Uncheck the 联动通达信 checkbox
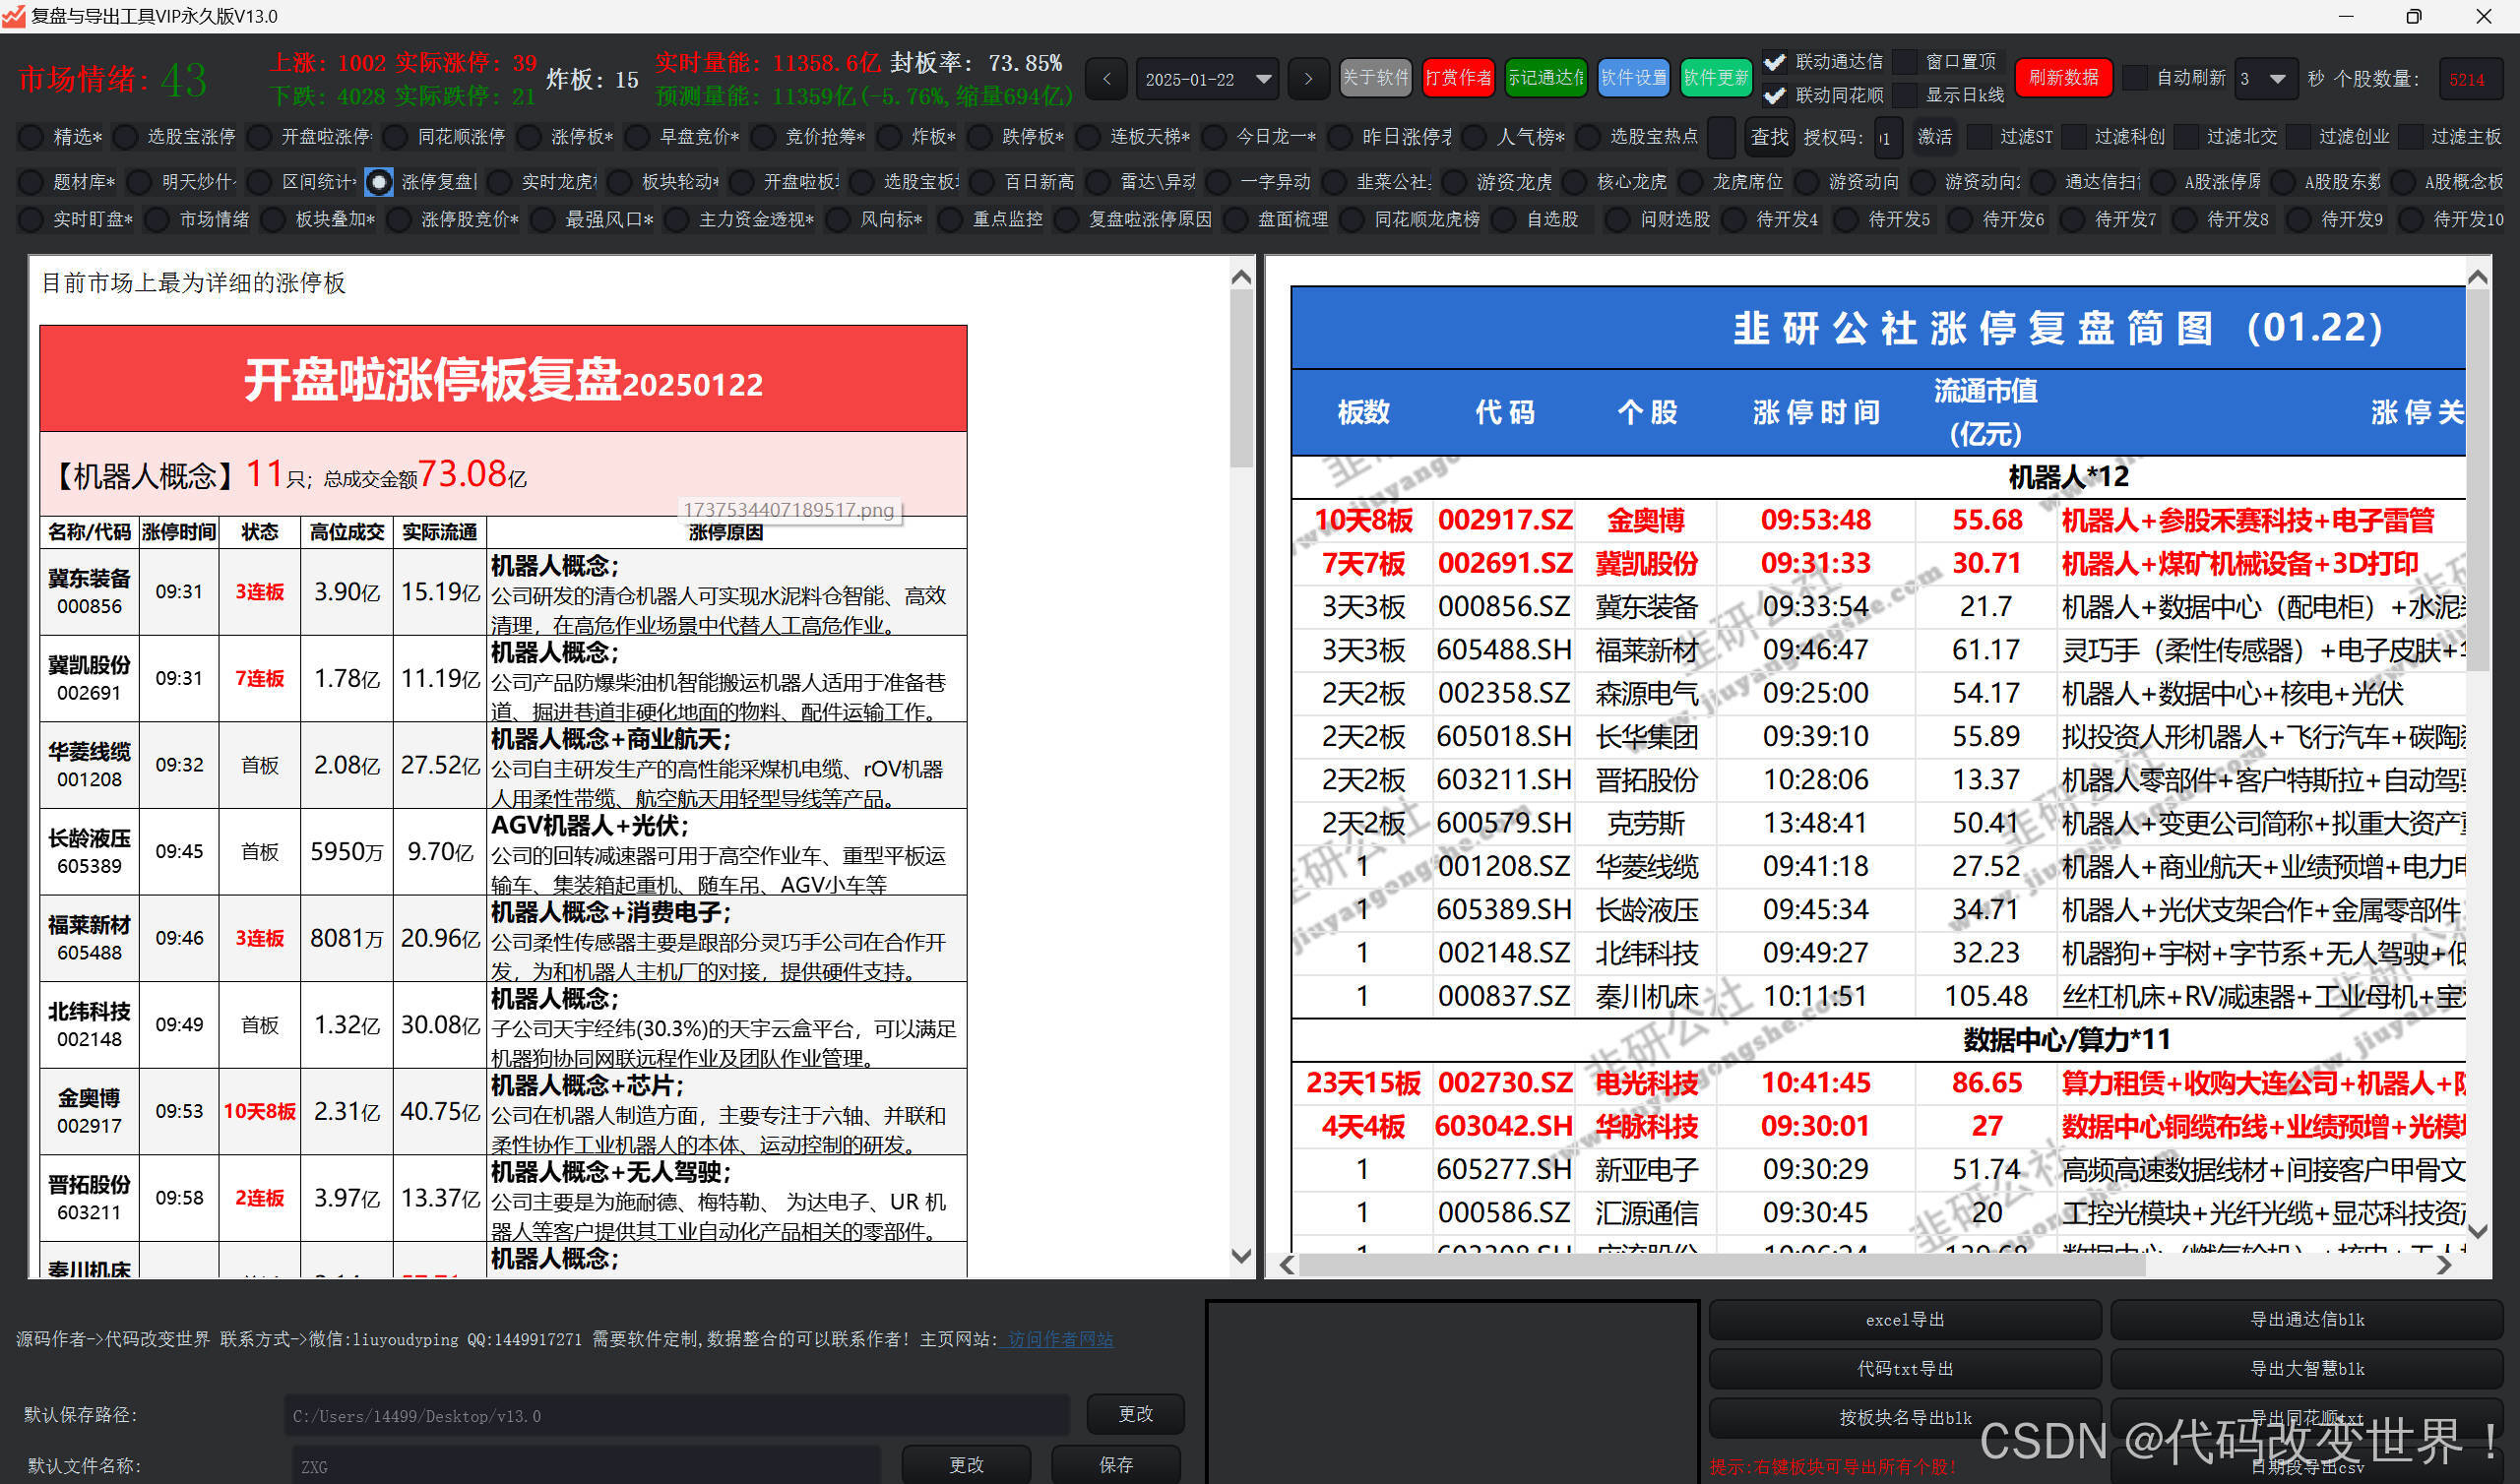Screen dimensions: 2520x1484 (1774, 62)
